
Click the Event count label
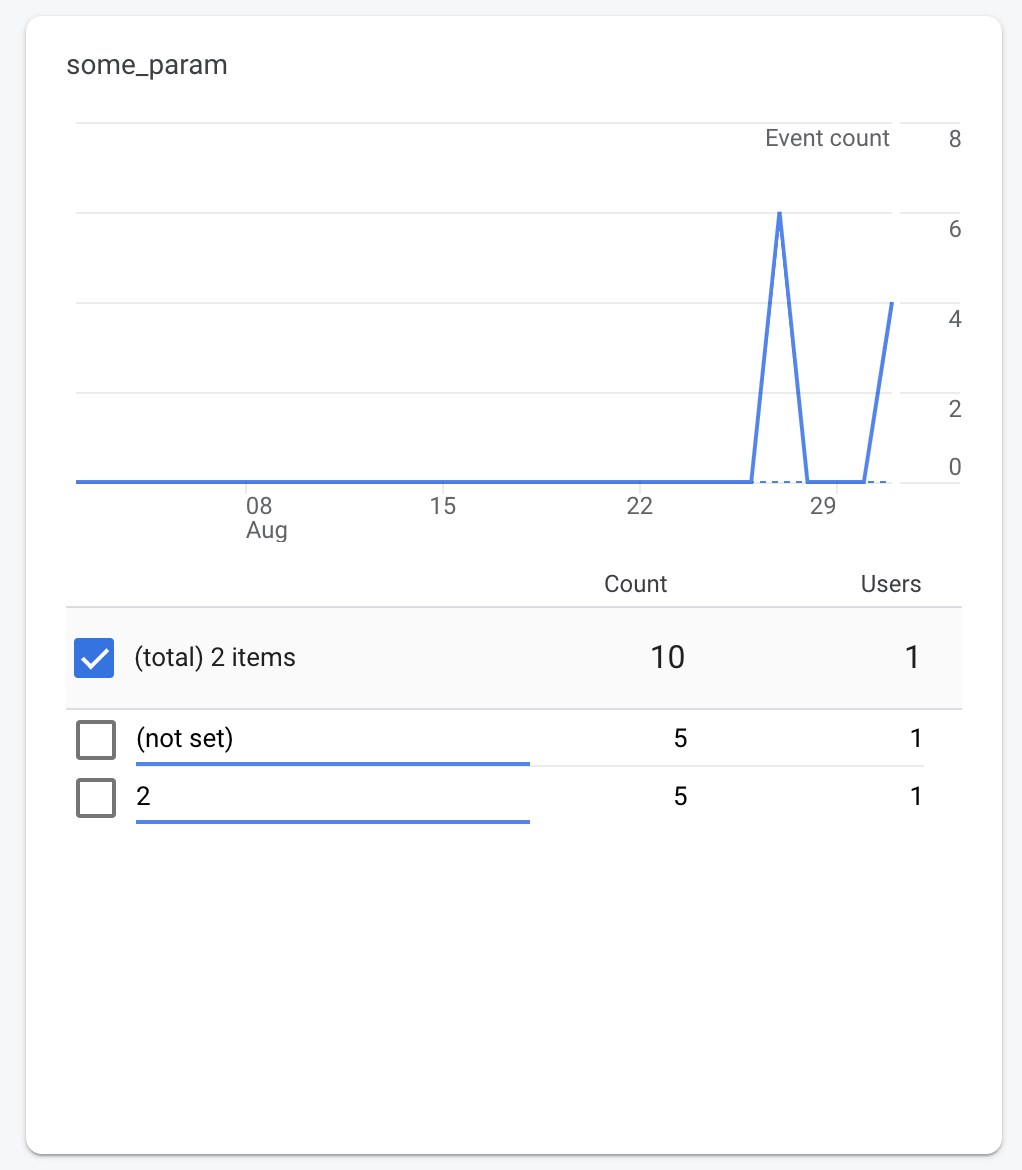point(827,138)
